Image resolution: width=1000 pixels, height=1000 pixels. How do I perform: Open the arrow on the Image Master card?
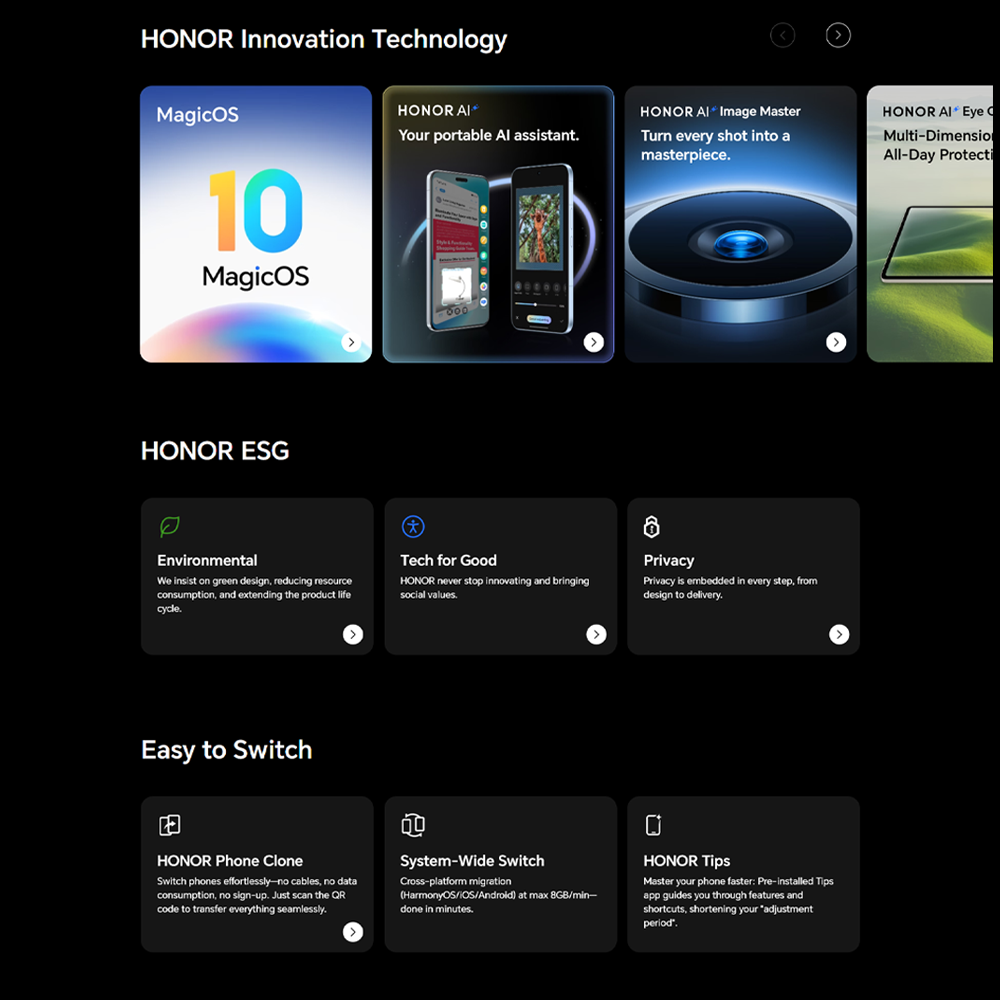click(x=835, y=342)
